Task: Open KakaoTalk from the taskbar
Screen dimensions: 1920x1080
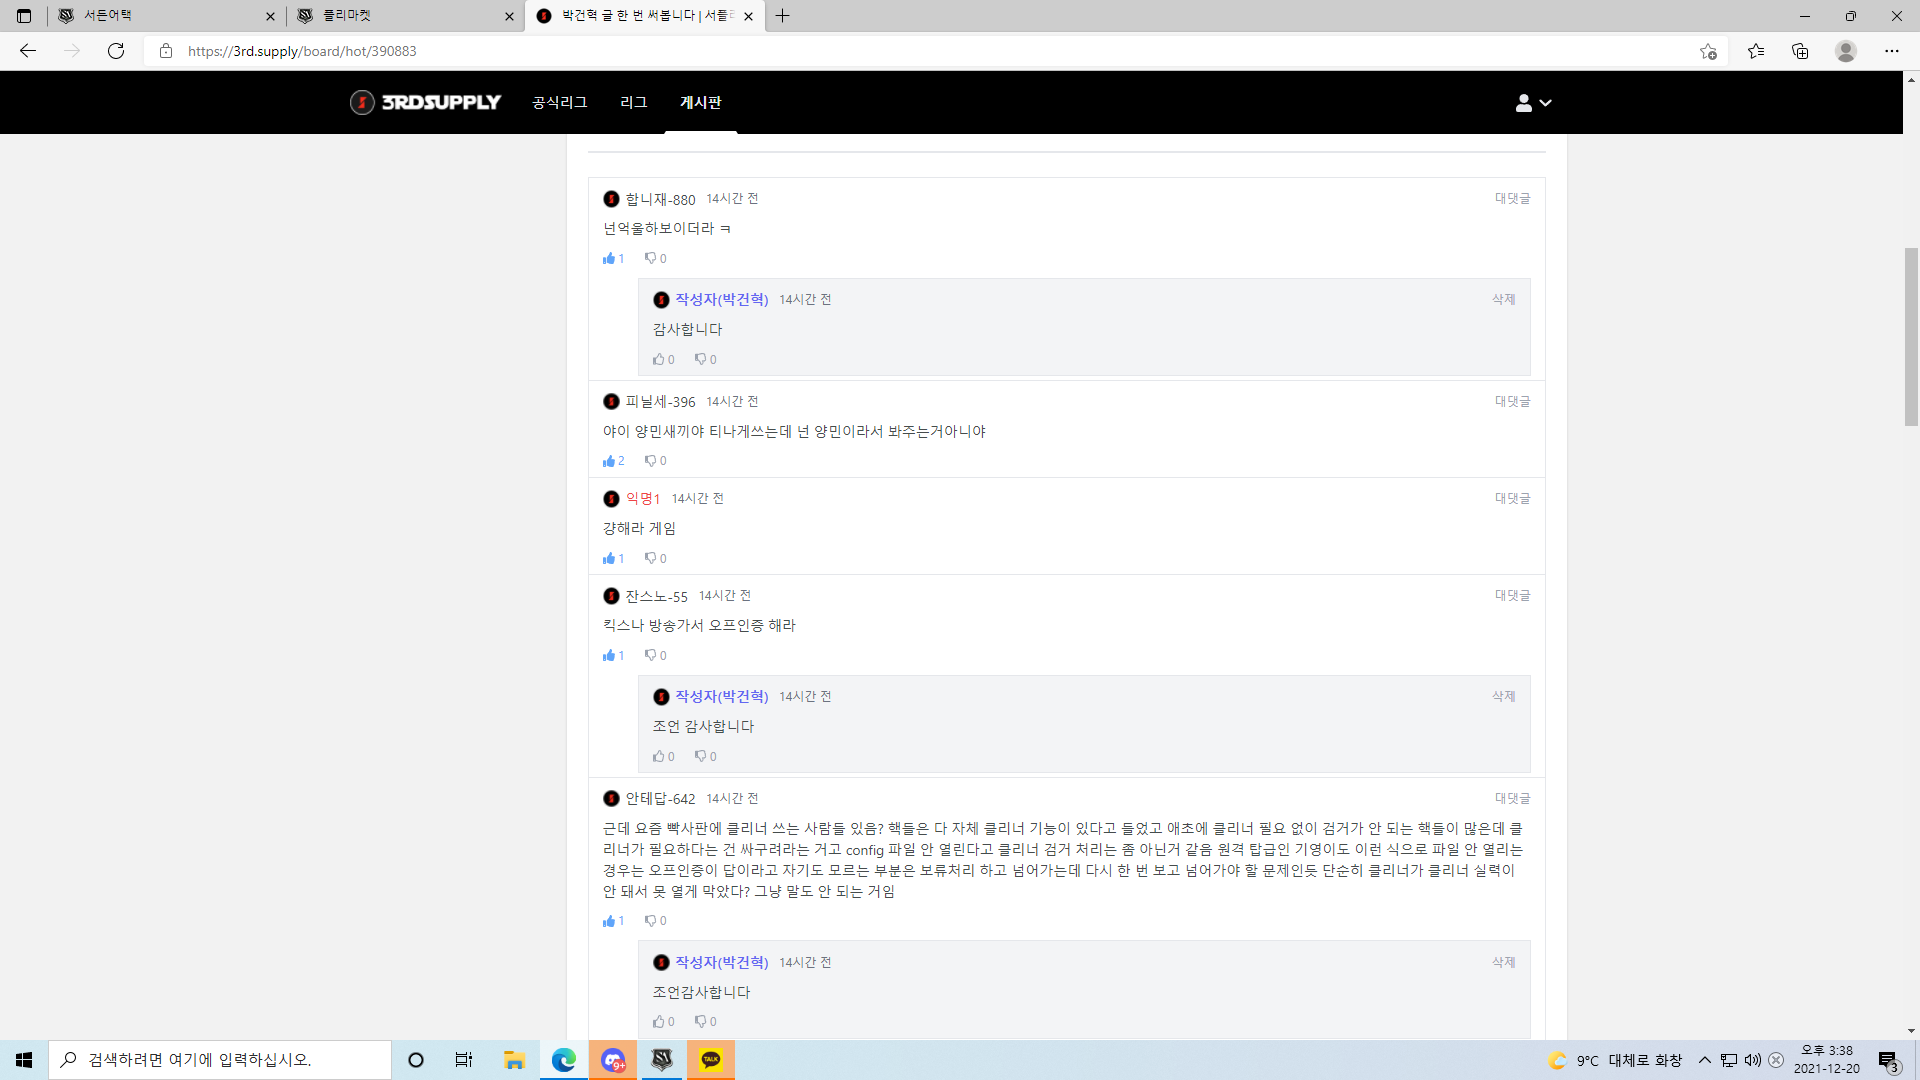Action: tap(711, 1060)
